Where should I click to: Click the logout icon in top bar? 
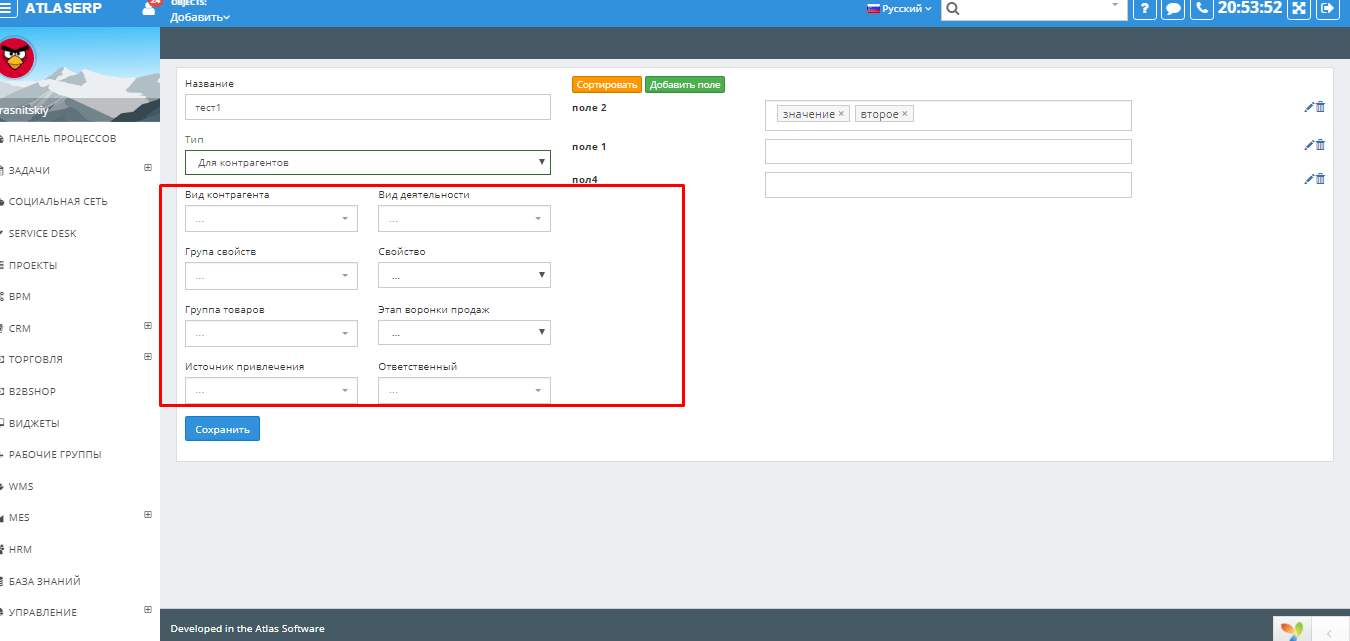[1328, 8]
